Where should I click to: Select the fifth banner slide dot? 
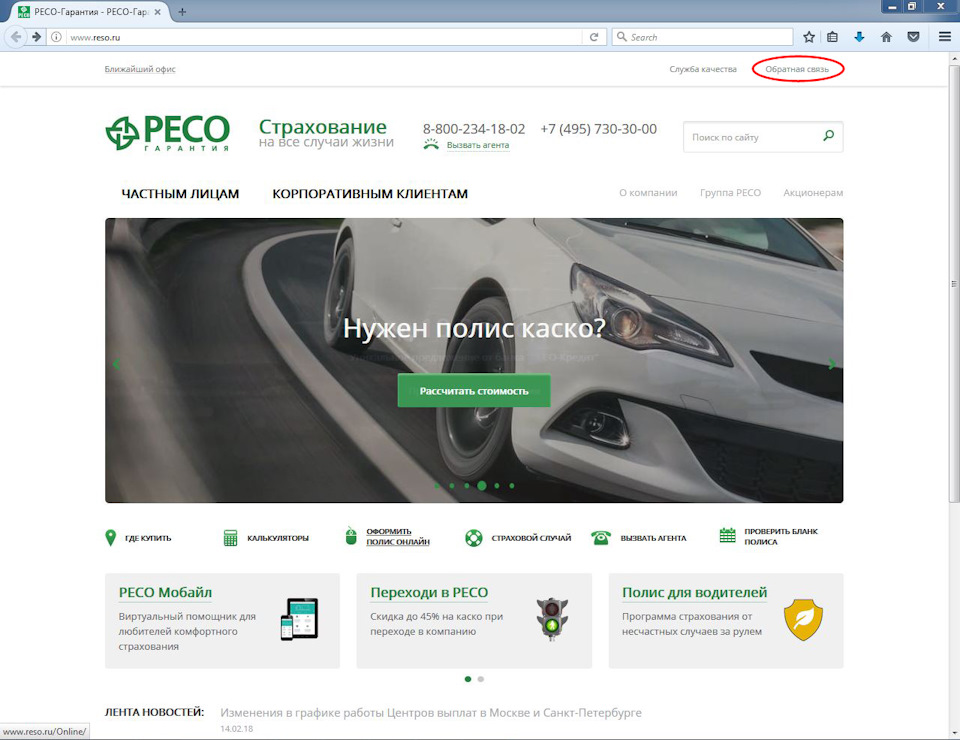[x=497, y=485]
